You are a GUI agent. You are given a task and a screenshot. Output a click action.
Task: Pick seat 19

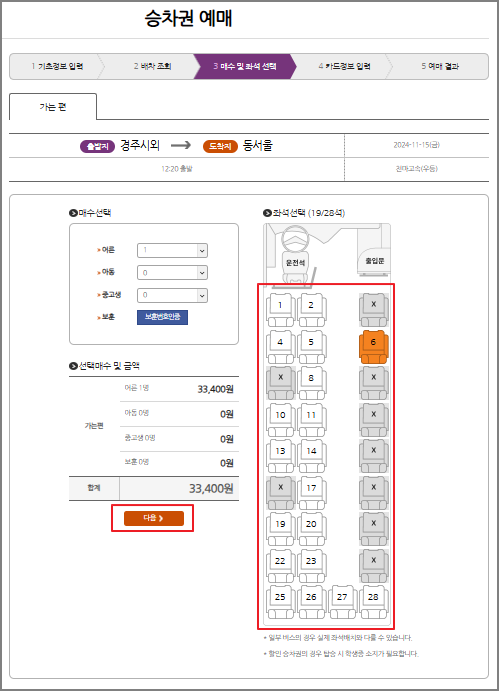(280, 529)
